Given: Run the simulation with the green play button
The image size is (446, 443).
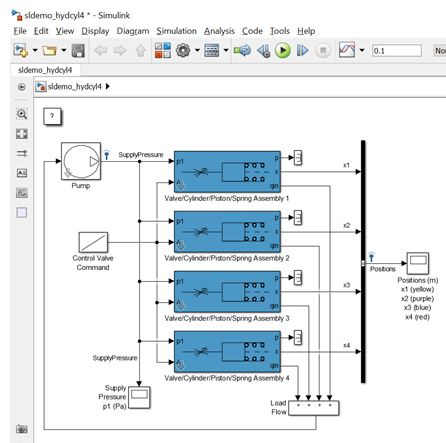Looking at the screenshot, I should [x=283, y=51].
